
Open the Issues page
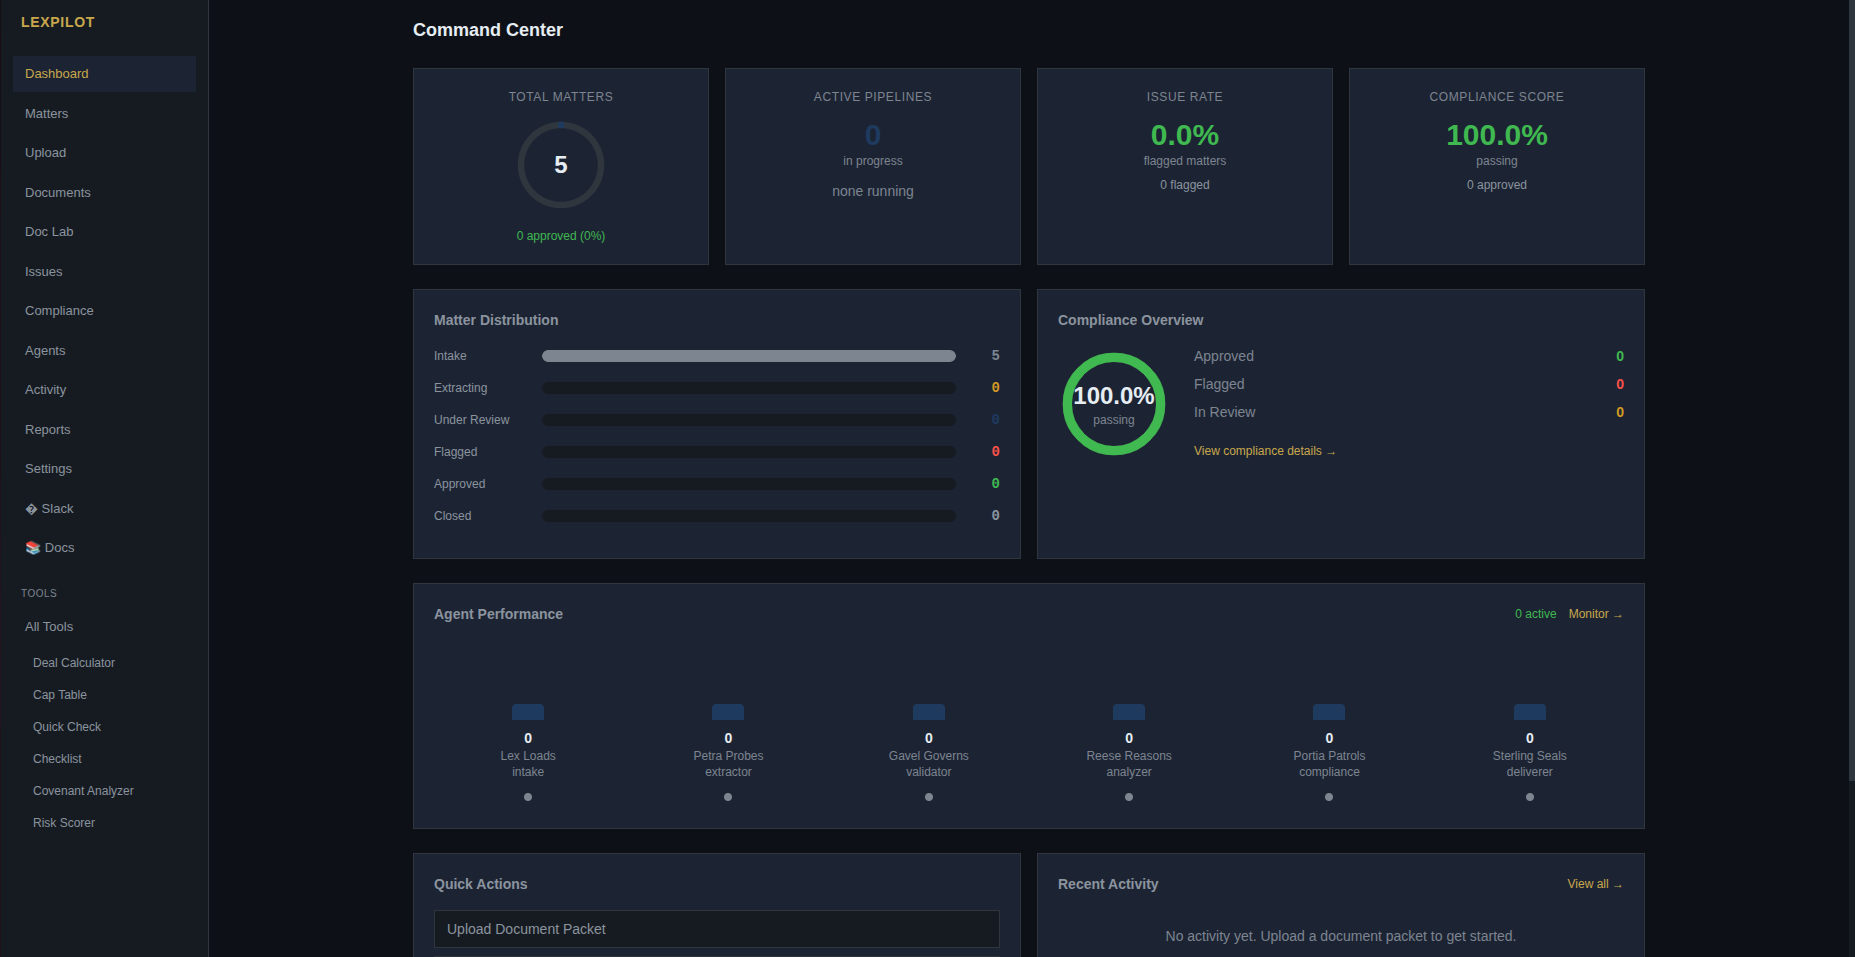pos(104,272)
